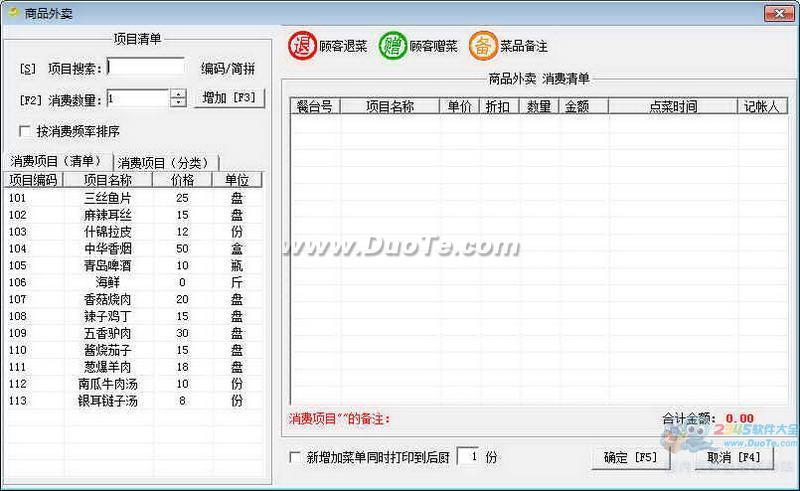Enable 按消费频率排序 checkbox
Screen dimensions: 800x491
26,131
